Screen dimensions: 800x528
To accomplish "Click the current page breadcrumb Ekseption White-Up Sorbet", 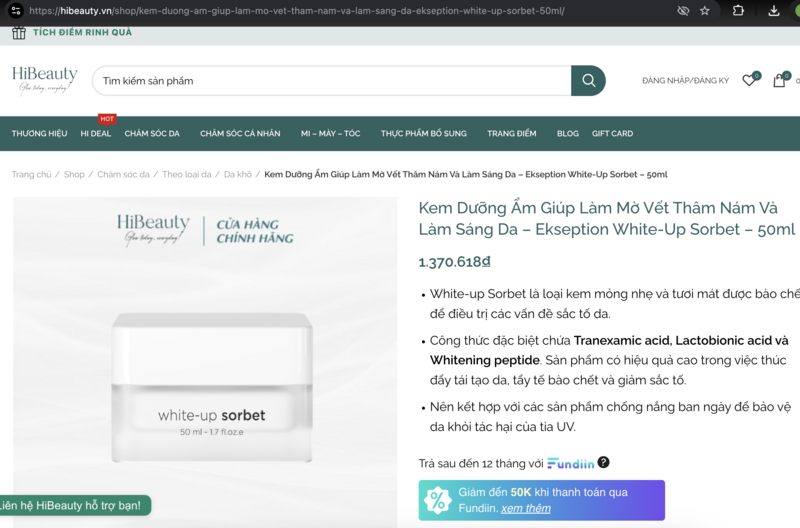I will [x=465, y=174].
